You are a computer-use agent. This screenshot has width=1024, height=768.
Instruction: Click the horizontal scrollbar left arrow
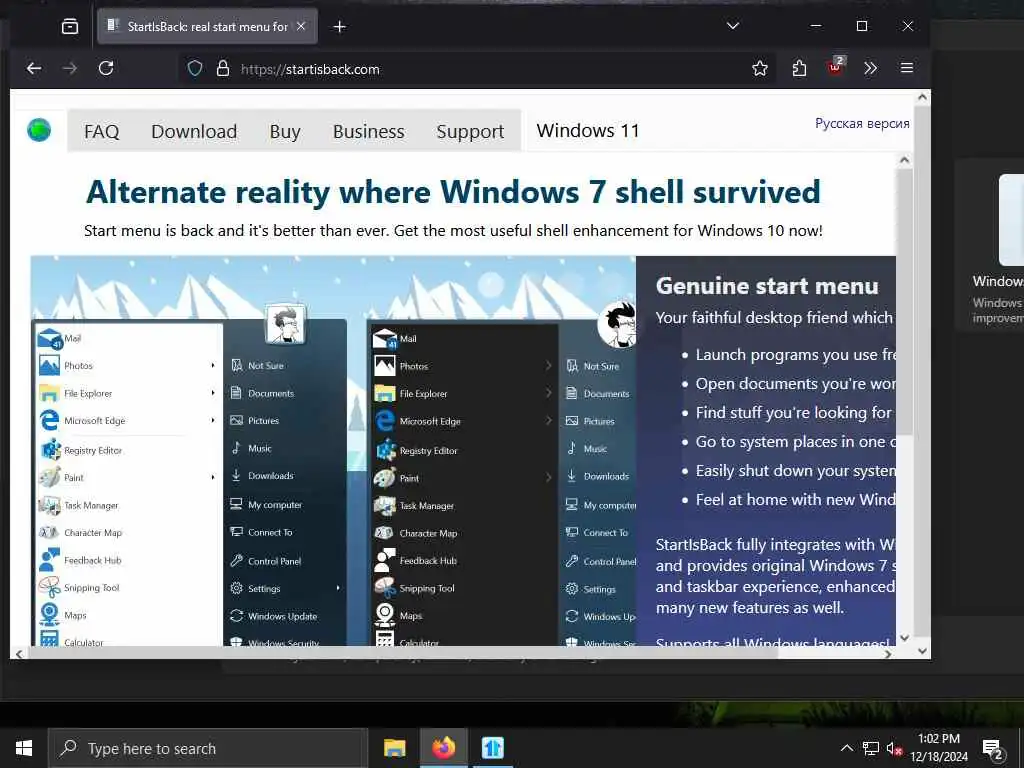point(19,654)
